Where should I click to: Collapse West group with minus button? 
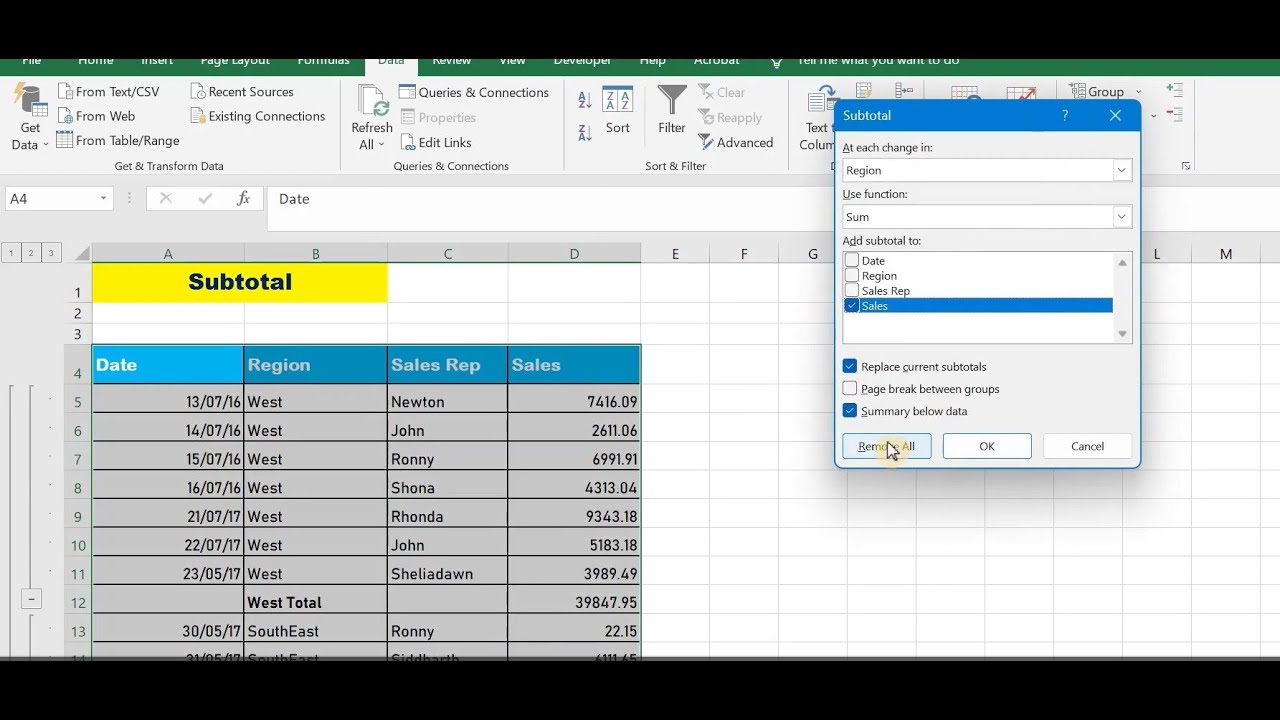(x=31, y=599)
